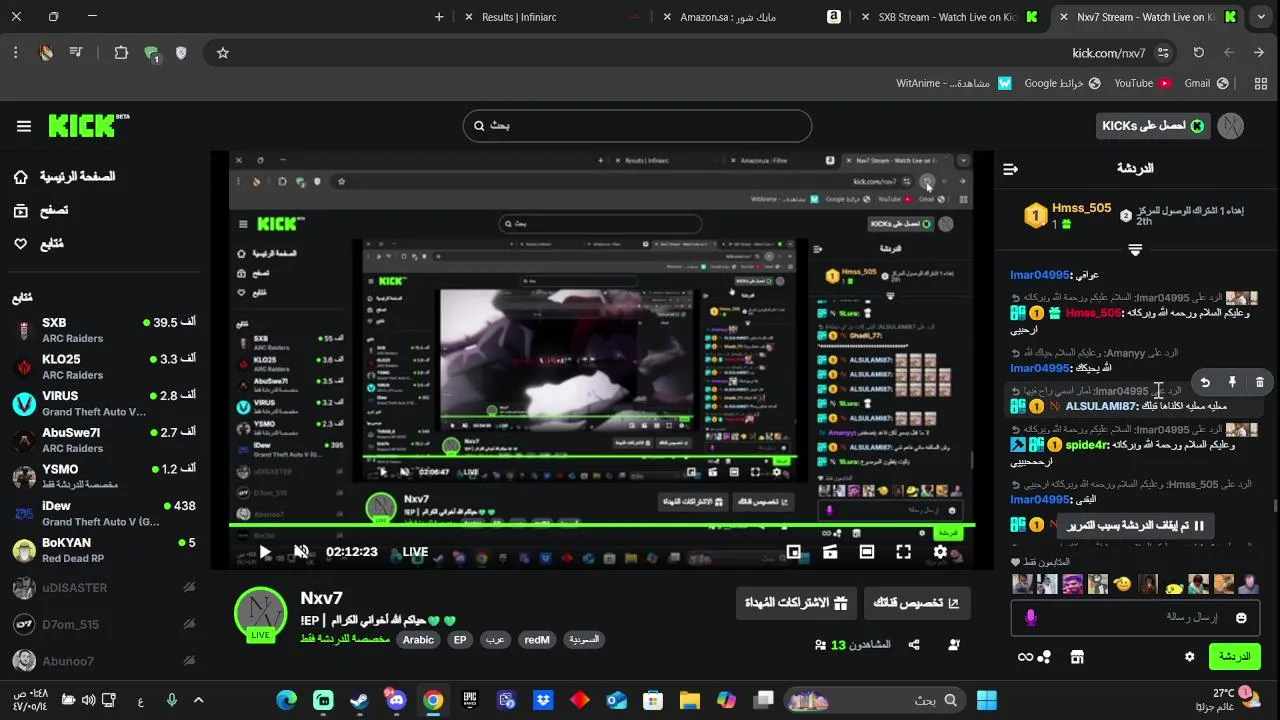This screenshot has width=1280, height=720.
Task: Click the follow person icon under player
Action: coord(955,645)
